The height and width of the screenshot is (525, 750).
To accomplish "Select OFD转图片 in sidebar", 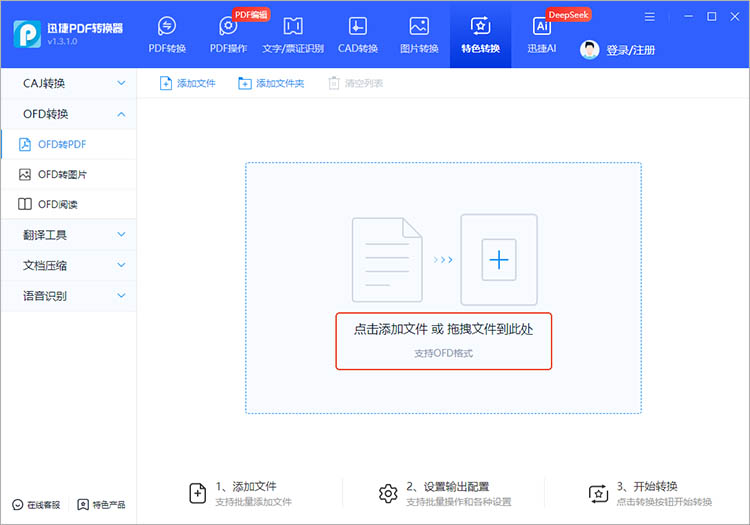I will pos(69,175).
